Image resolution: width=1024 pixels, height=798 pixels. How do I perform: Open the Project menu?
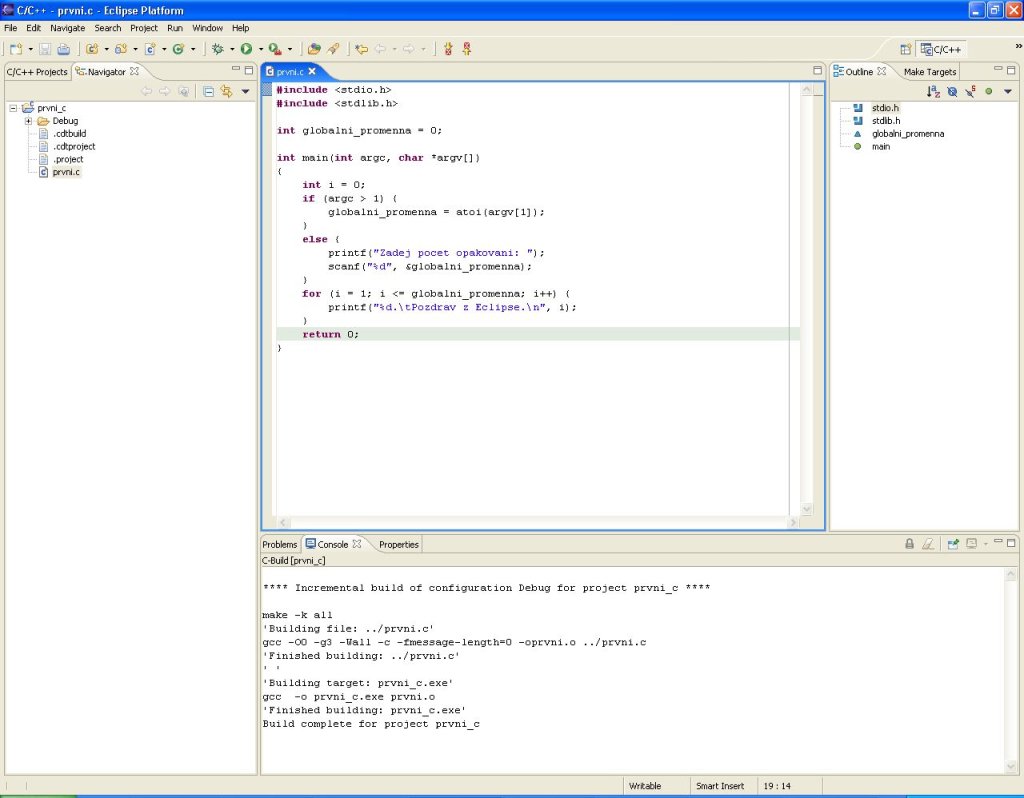[x=144, y=28]
